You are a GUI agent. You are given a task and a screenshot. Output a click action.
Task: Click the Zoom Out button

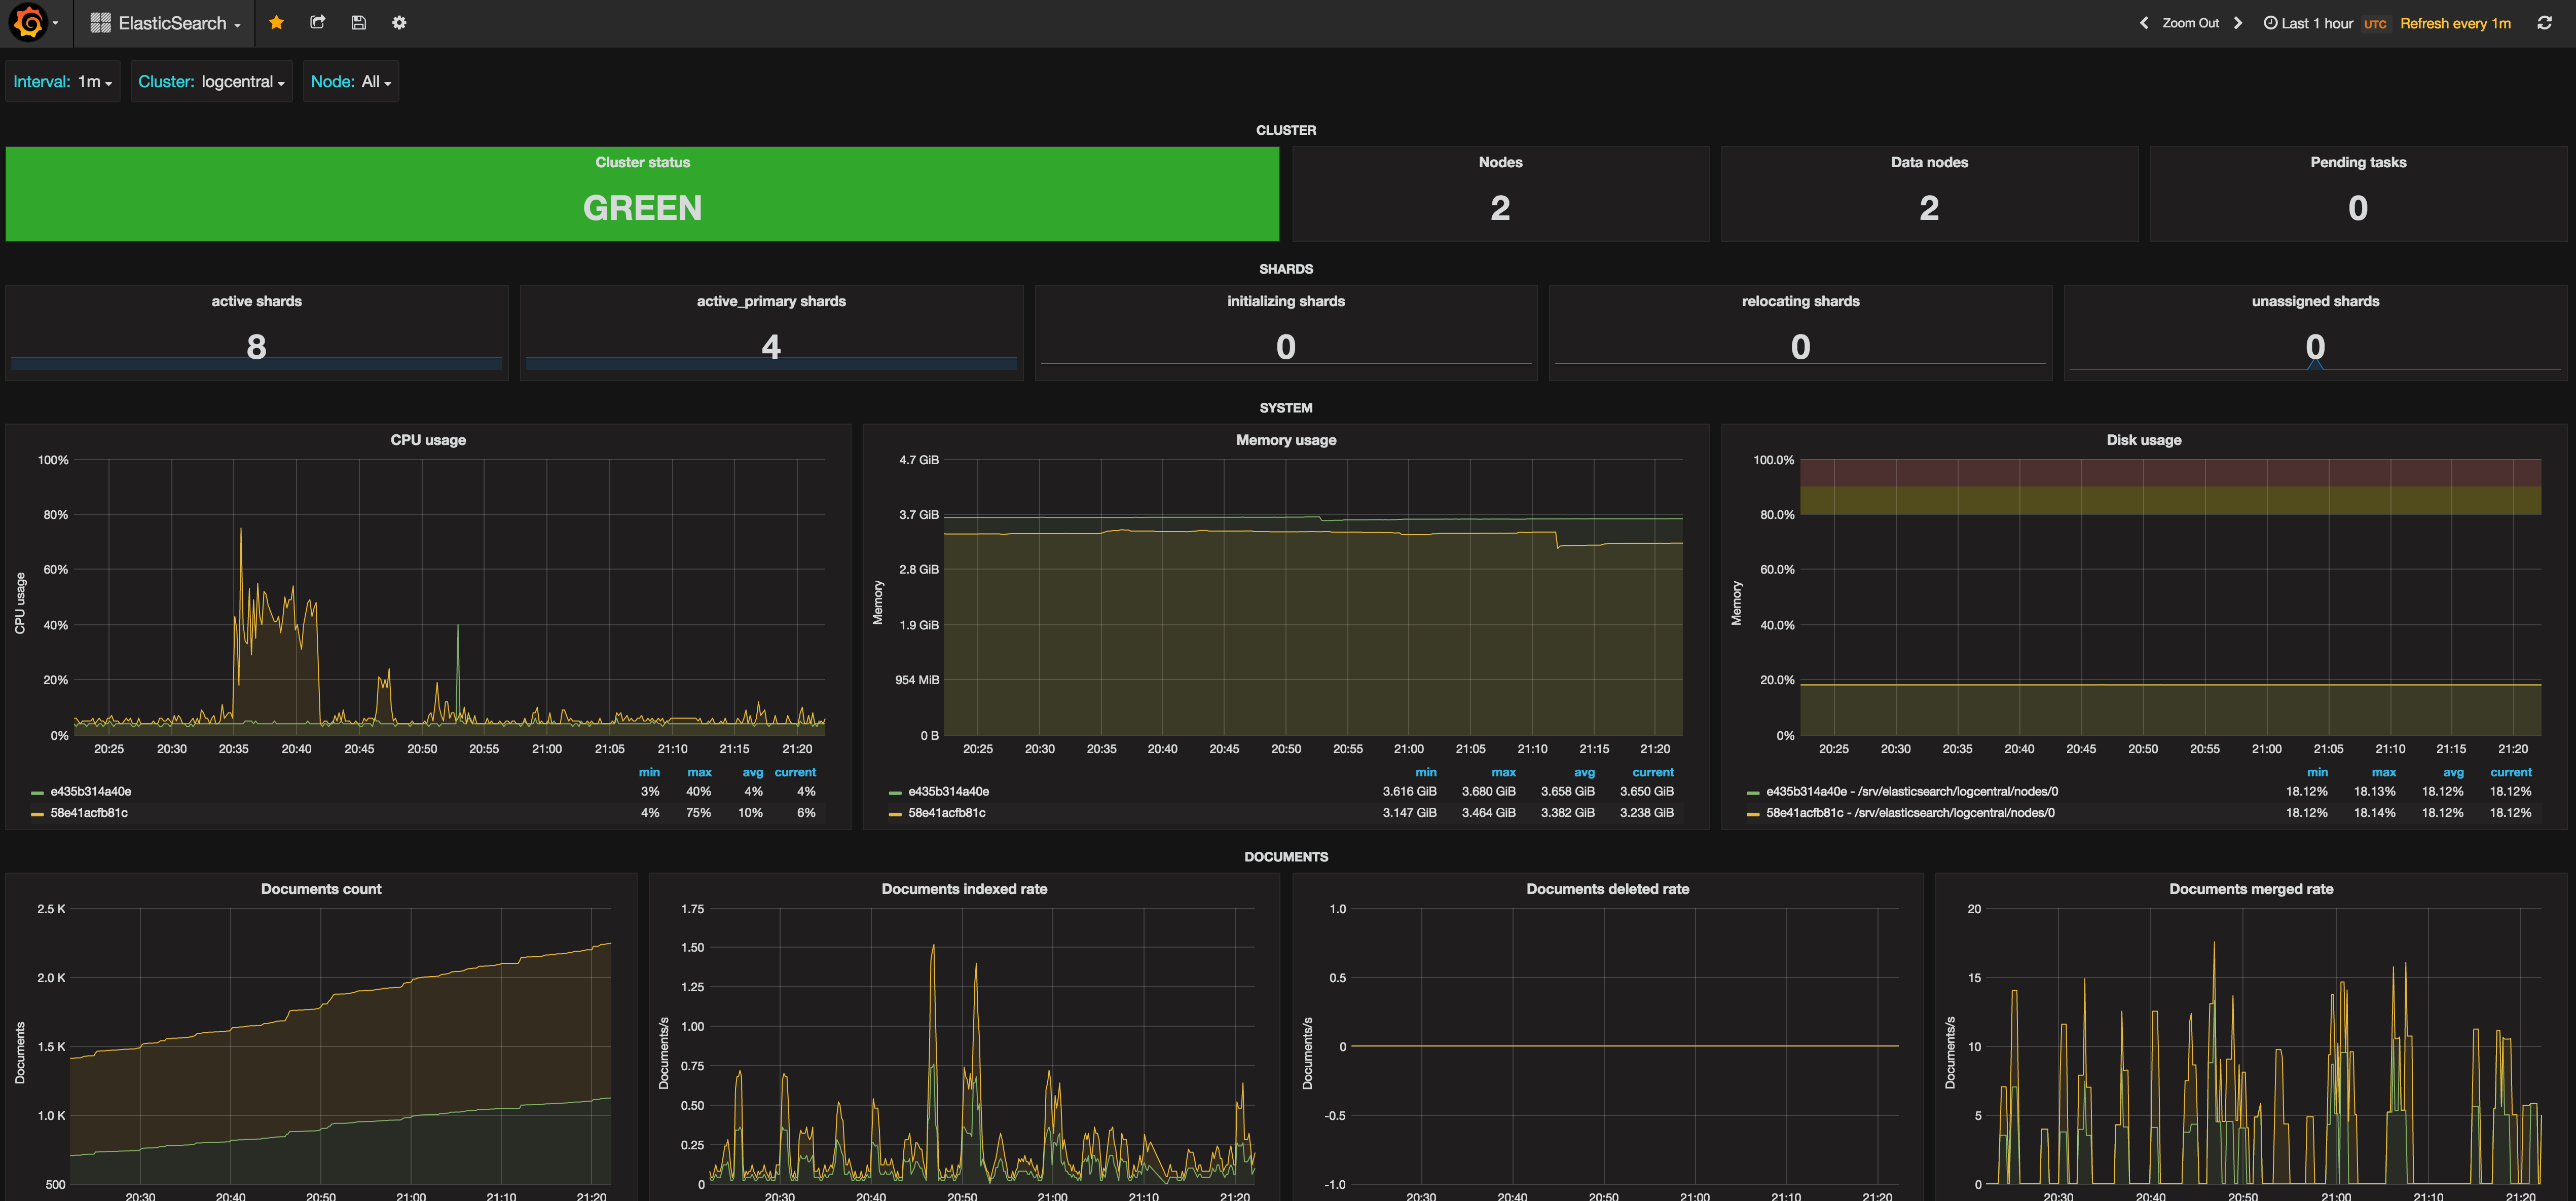[x=2190, y=23]
